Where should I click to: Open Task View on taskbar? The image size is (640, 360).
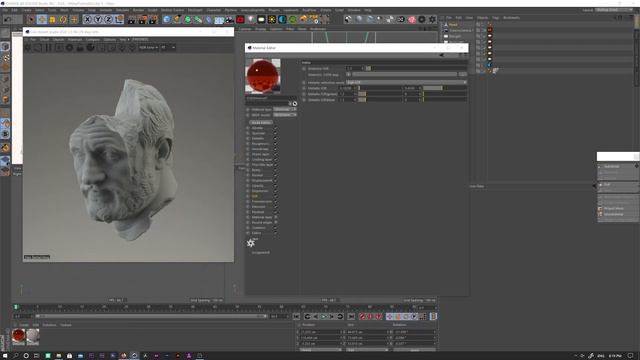(x=36, y=356)
